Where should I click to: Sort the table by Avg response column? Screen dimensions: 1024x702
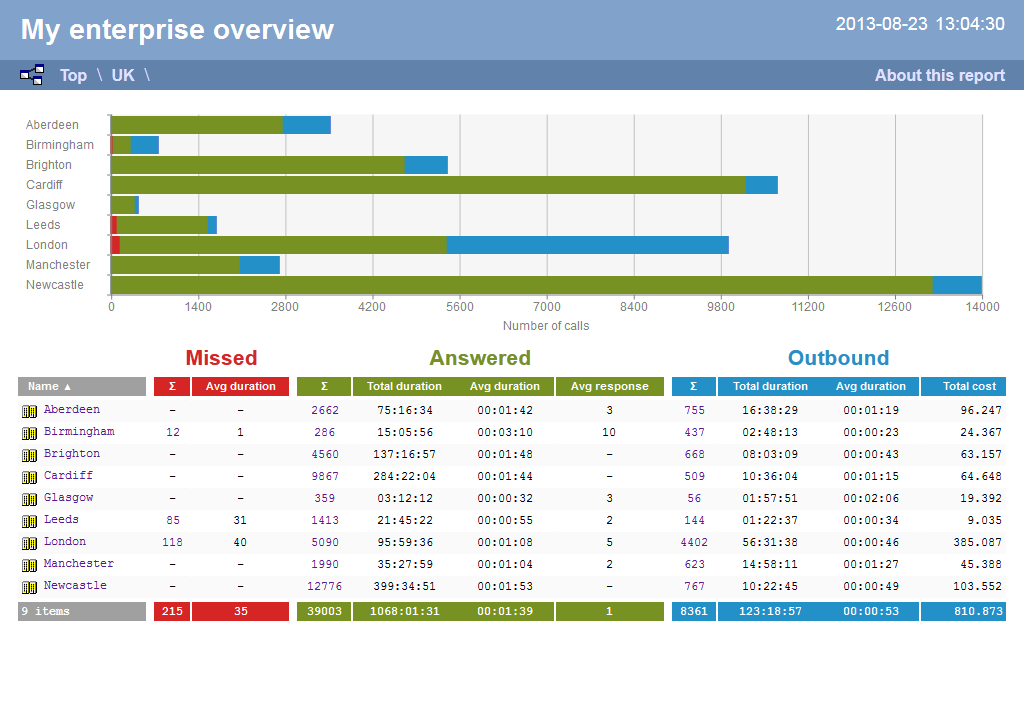click(609, 386)
